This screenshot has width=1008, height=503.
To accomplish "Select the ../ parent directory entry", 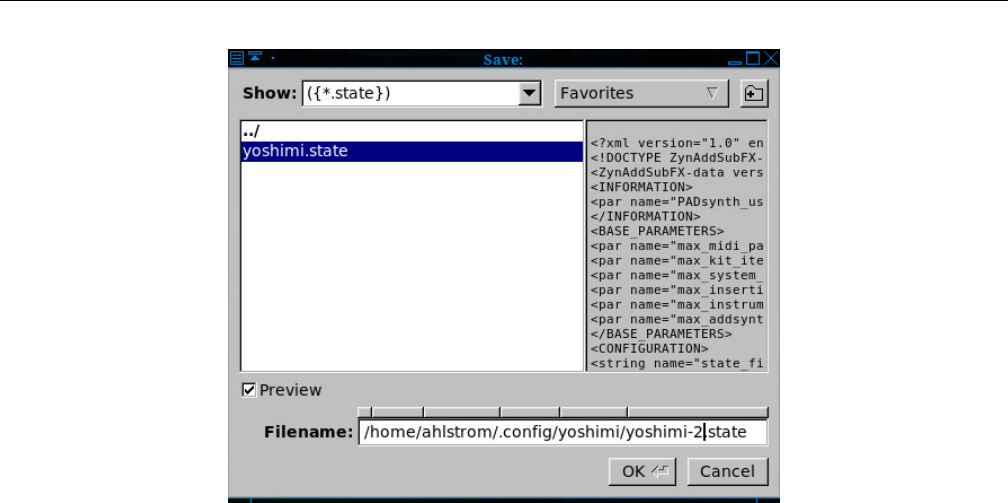I will coord(412,132).
